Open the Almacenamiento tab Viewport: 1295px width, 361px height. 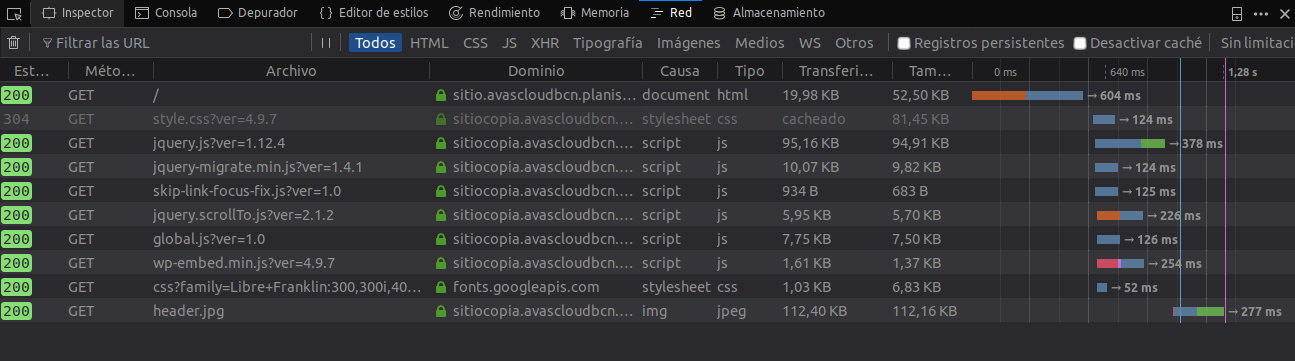(769, 13)
